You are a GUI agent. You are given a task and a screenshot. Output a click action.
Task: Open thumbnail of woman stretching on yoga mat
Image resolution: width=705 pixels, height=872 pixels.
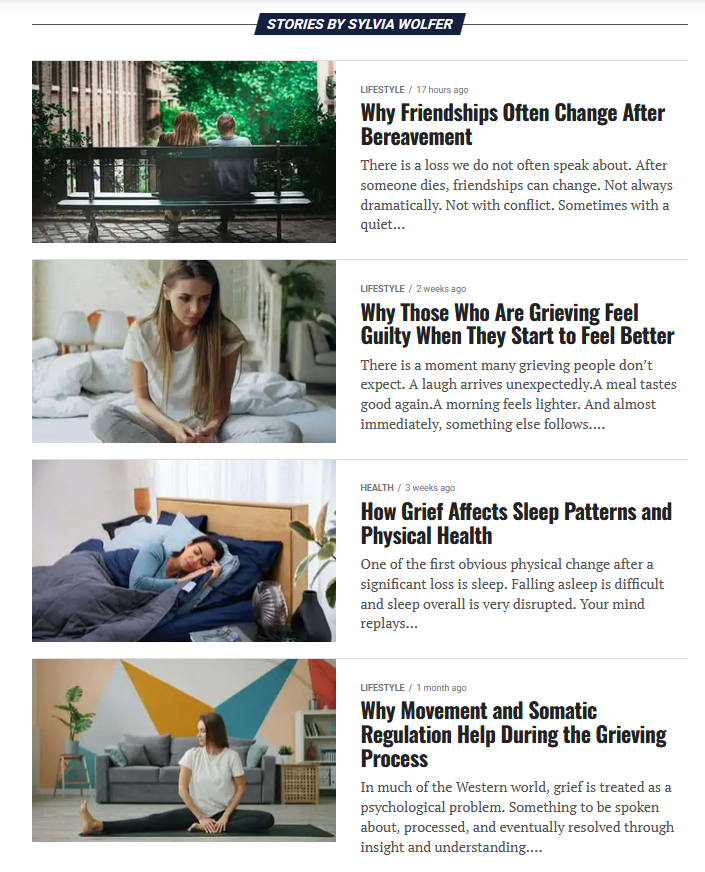coord(183,750)
